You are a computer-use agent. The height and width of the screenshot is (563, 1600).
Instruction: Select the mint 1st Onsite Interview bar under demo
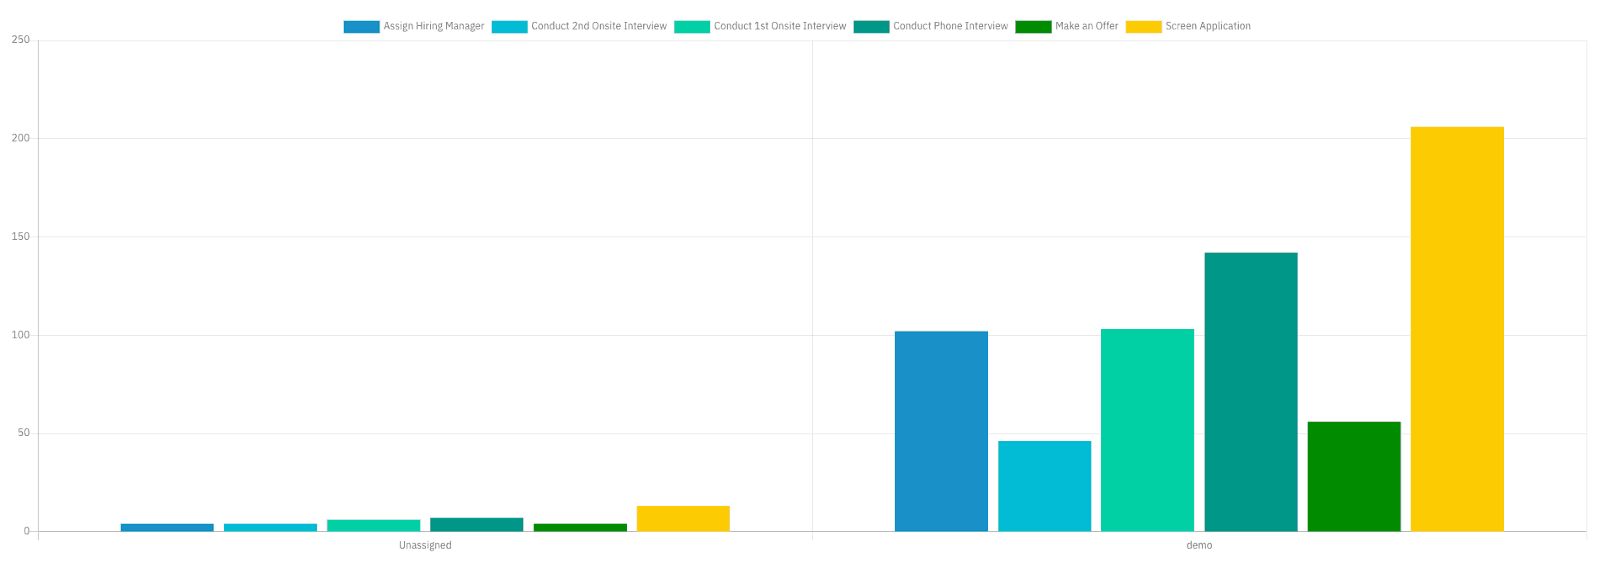pos(1147,430)
